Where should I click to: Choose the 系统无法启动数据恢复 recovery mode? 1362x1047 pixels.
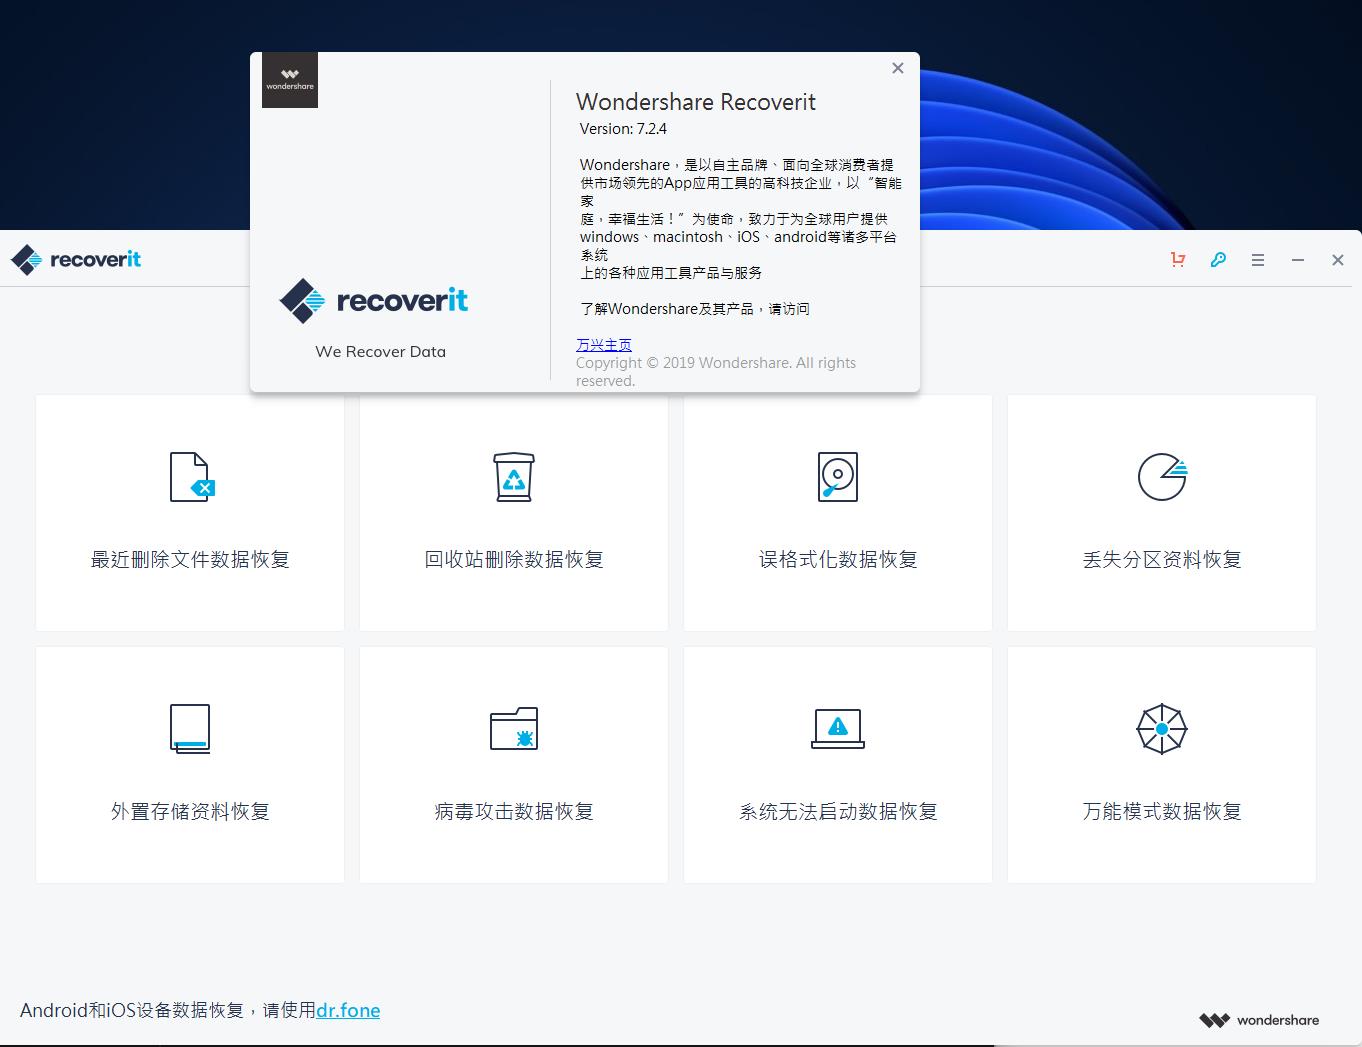837,764
